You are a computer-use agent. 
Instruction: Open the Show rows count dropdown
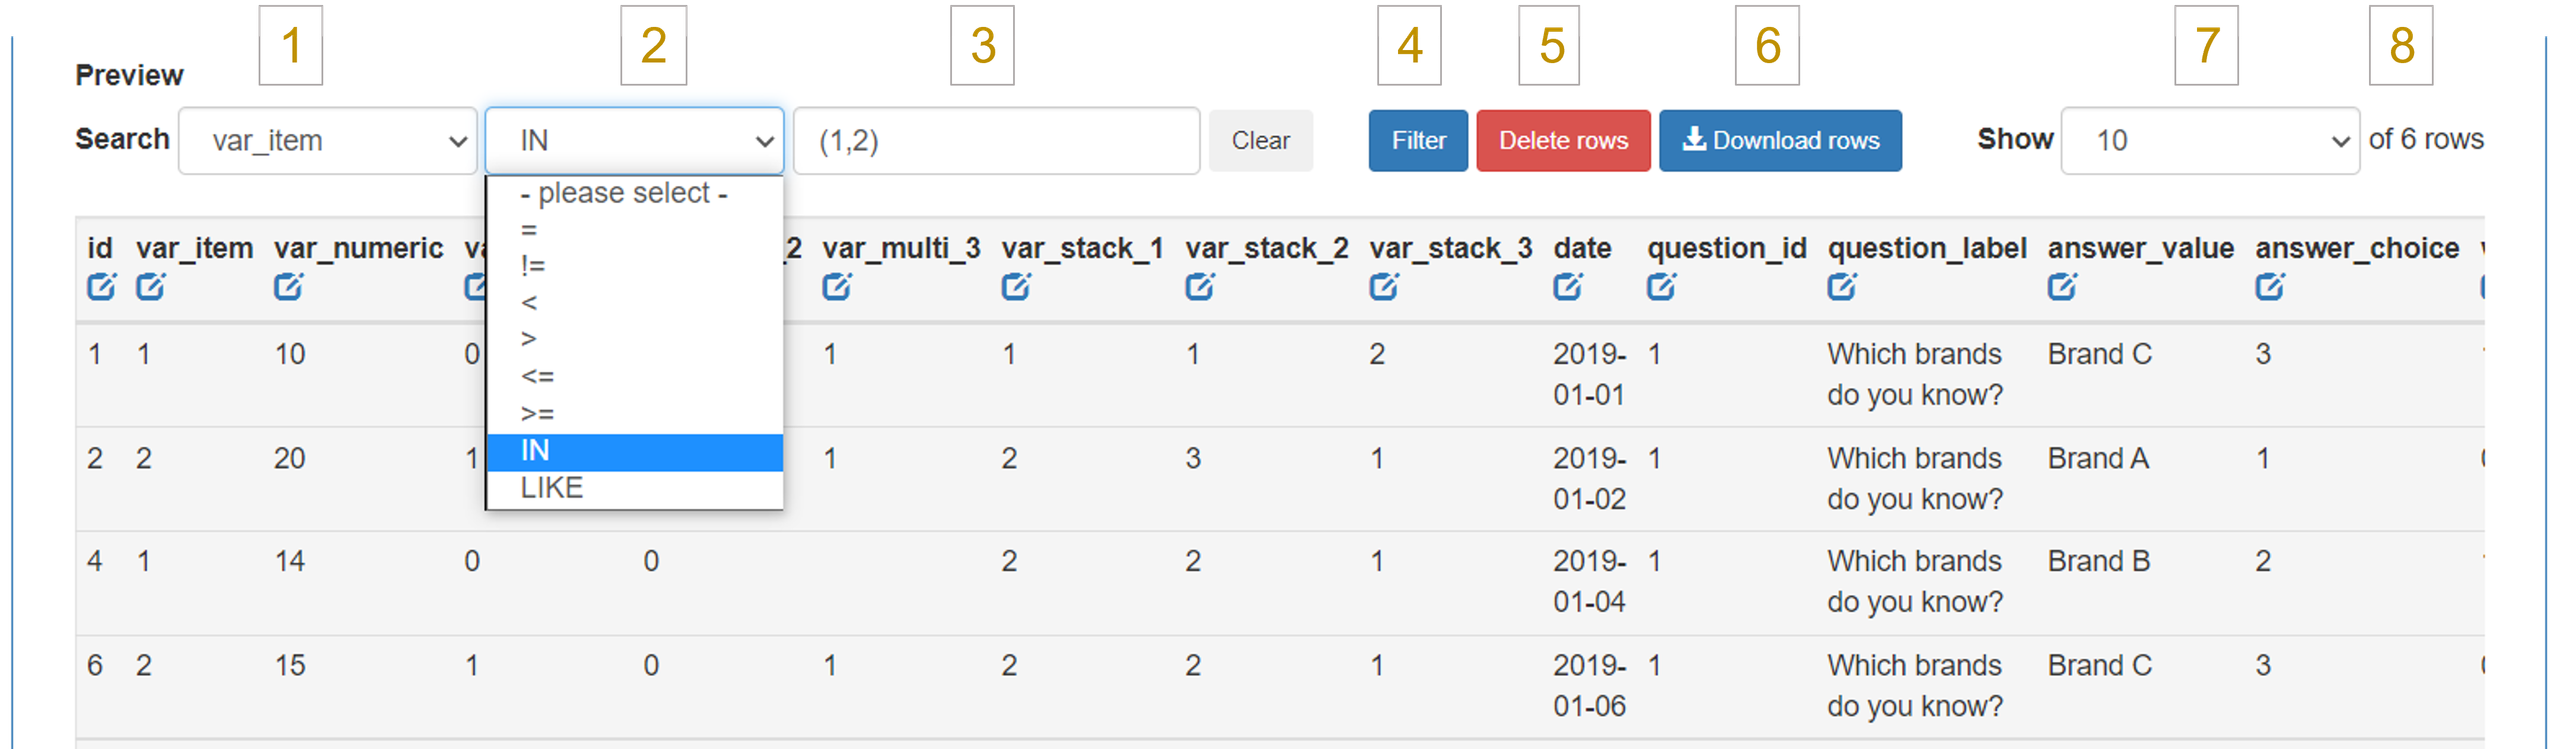tap(2210, 141)
